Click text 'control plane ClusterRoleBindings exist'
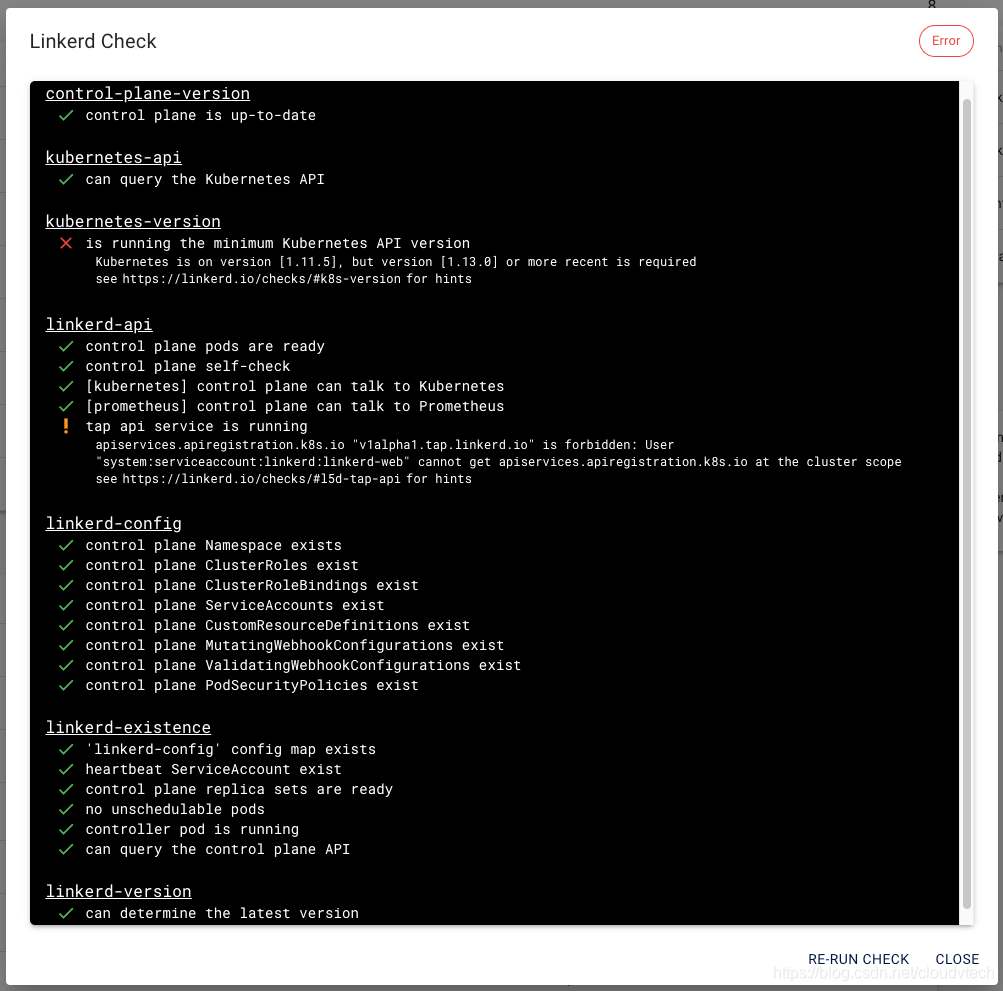 coord(252,585)
